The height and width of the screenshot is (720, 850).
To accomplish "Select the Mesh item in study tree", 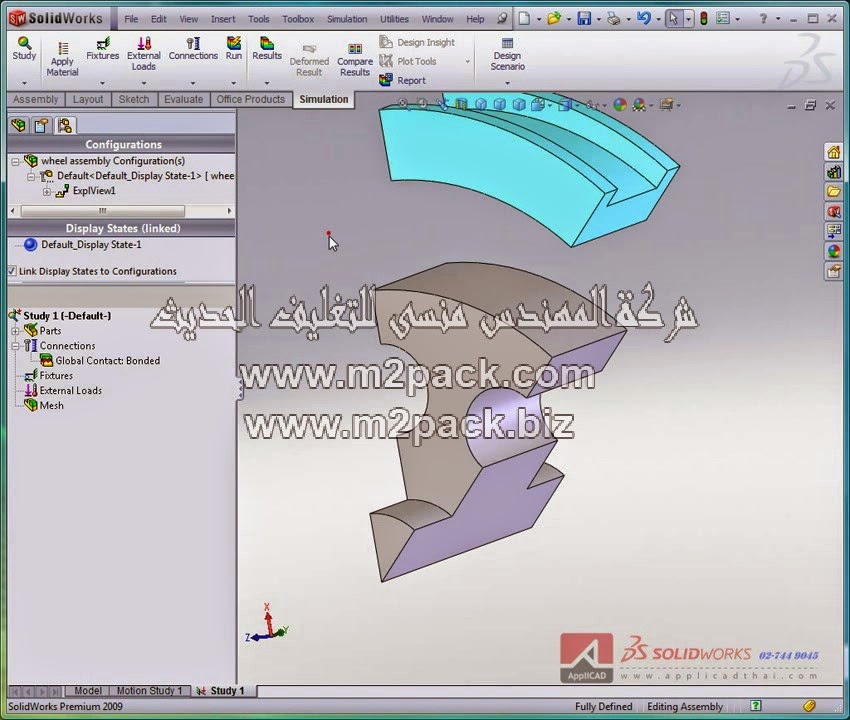I will pyautogui.click(x=44, y=406).
